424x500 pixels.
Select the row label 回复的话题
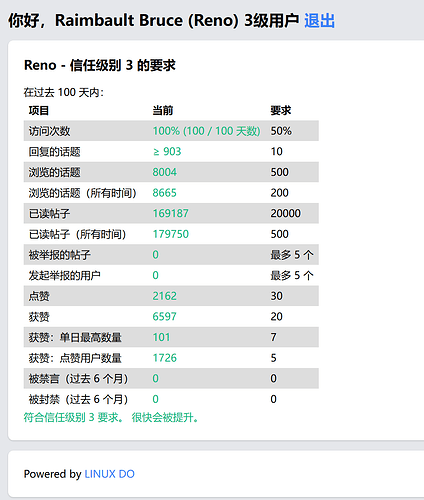[x=54, y=152]
